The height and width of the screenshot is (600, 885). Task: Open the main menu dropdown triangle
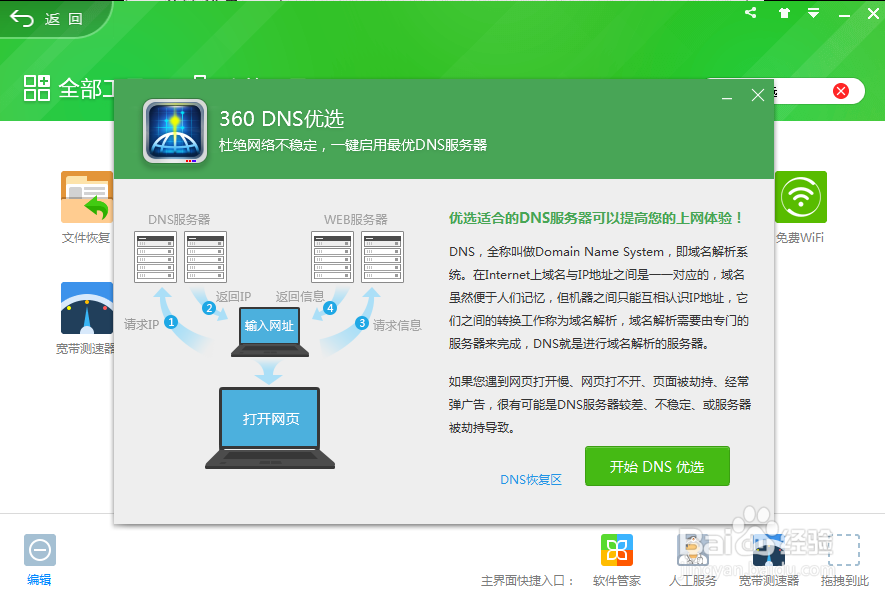(x=813, y=13)
